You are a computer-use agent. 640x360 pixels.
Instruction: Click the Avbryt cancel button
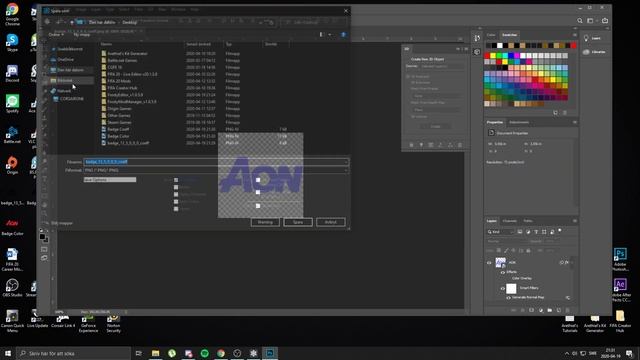click(331, 222)
